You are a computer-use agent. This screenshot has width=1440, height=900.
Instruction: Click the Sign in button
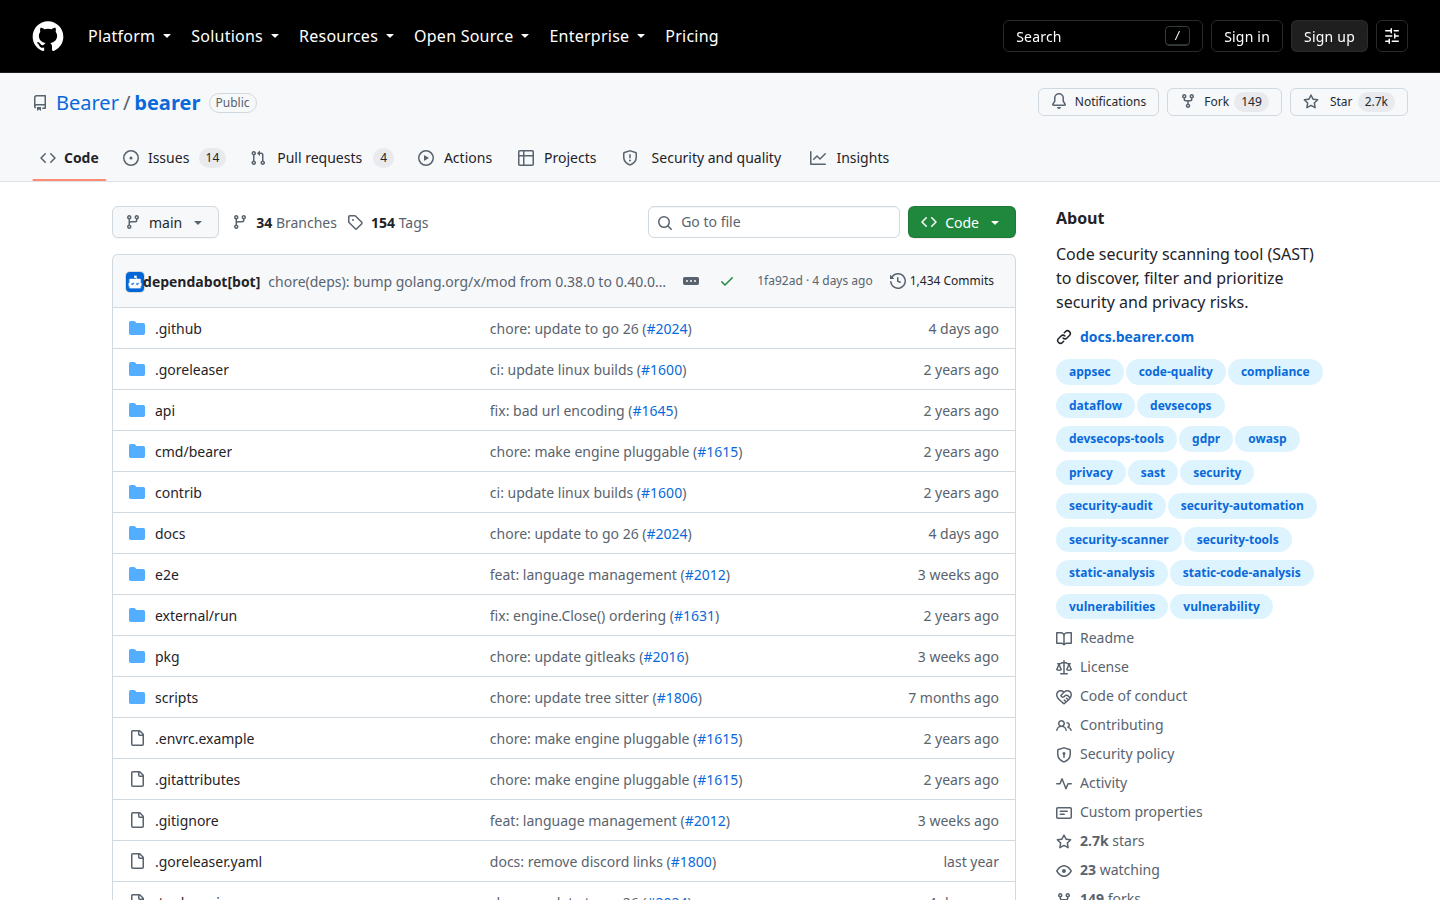pos(1246,36)
